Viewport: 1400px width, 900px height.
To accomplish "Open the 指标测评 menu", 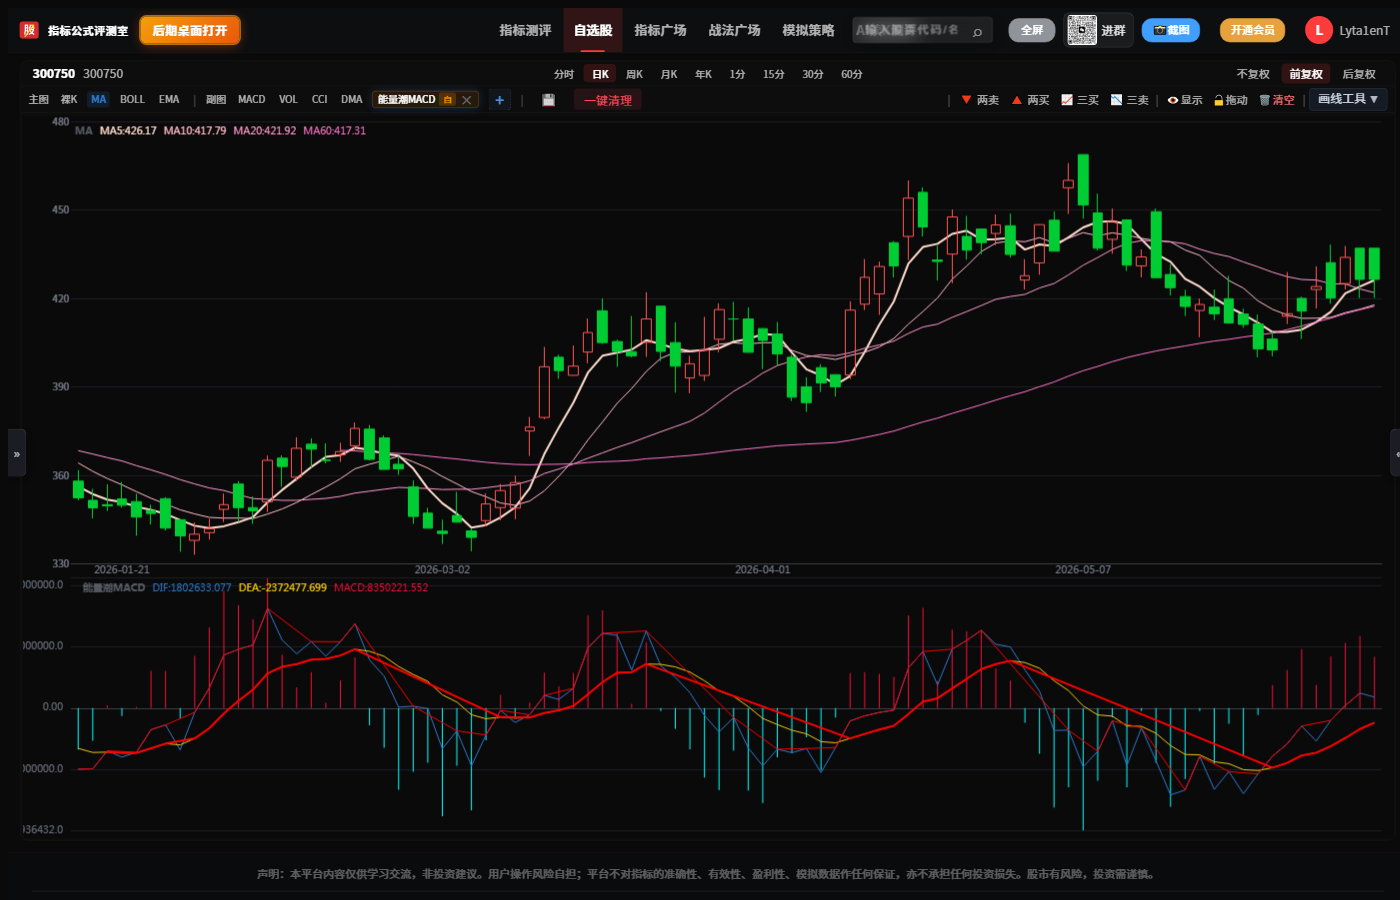I will pyautogui.click(x=526, y=30).
